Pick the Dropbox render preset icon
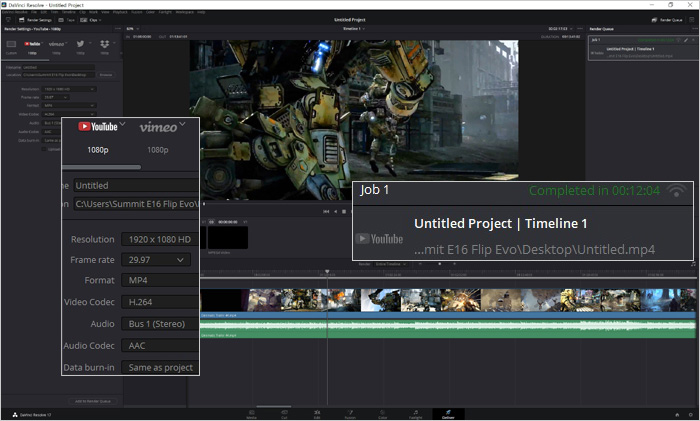The width and height of the screenshot is (700, 421). click(x=105, y=46)
